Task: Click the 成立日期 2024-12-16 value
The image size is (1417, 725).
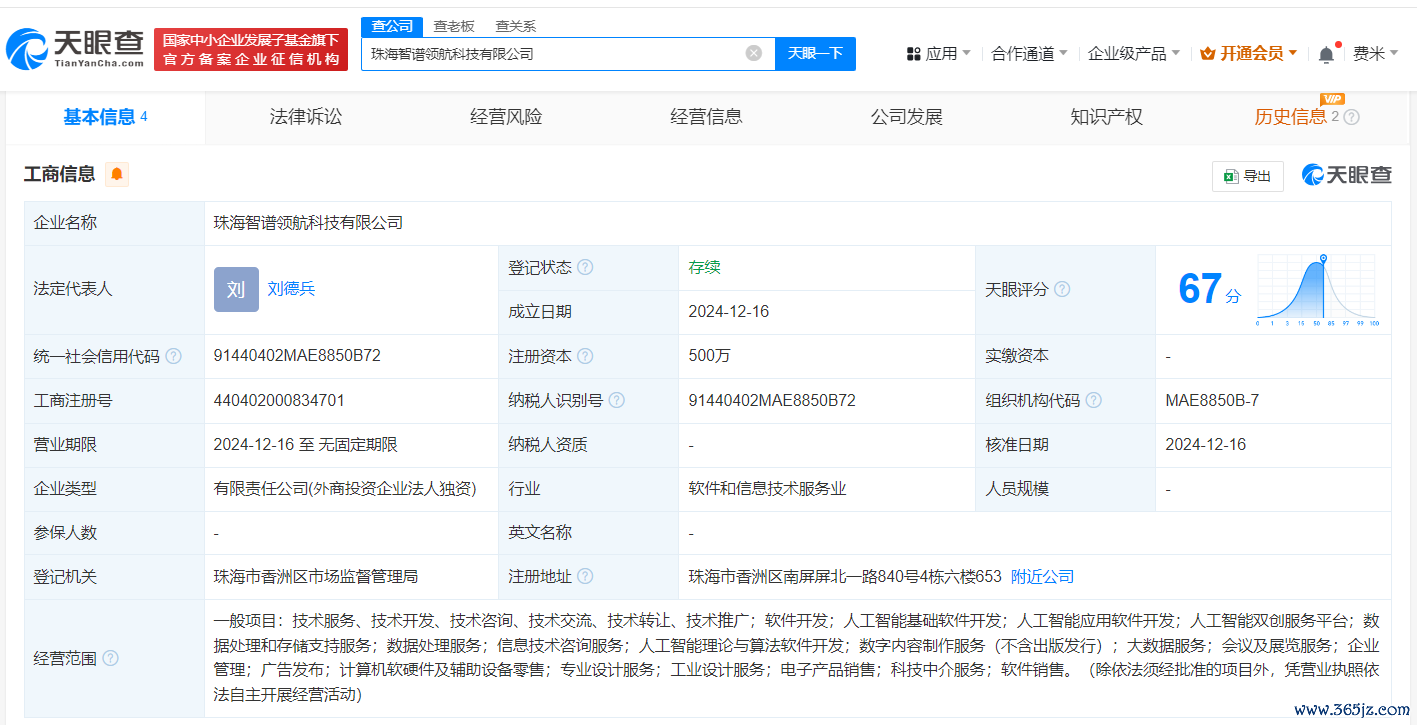Action: click(x=729, y=312)
